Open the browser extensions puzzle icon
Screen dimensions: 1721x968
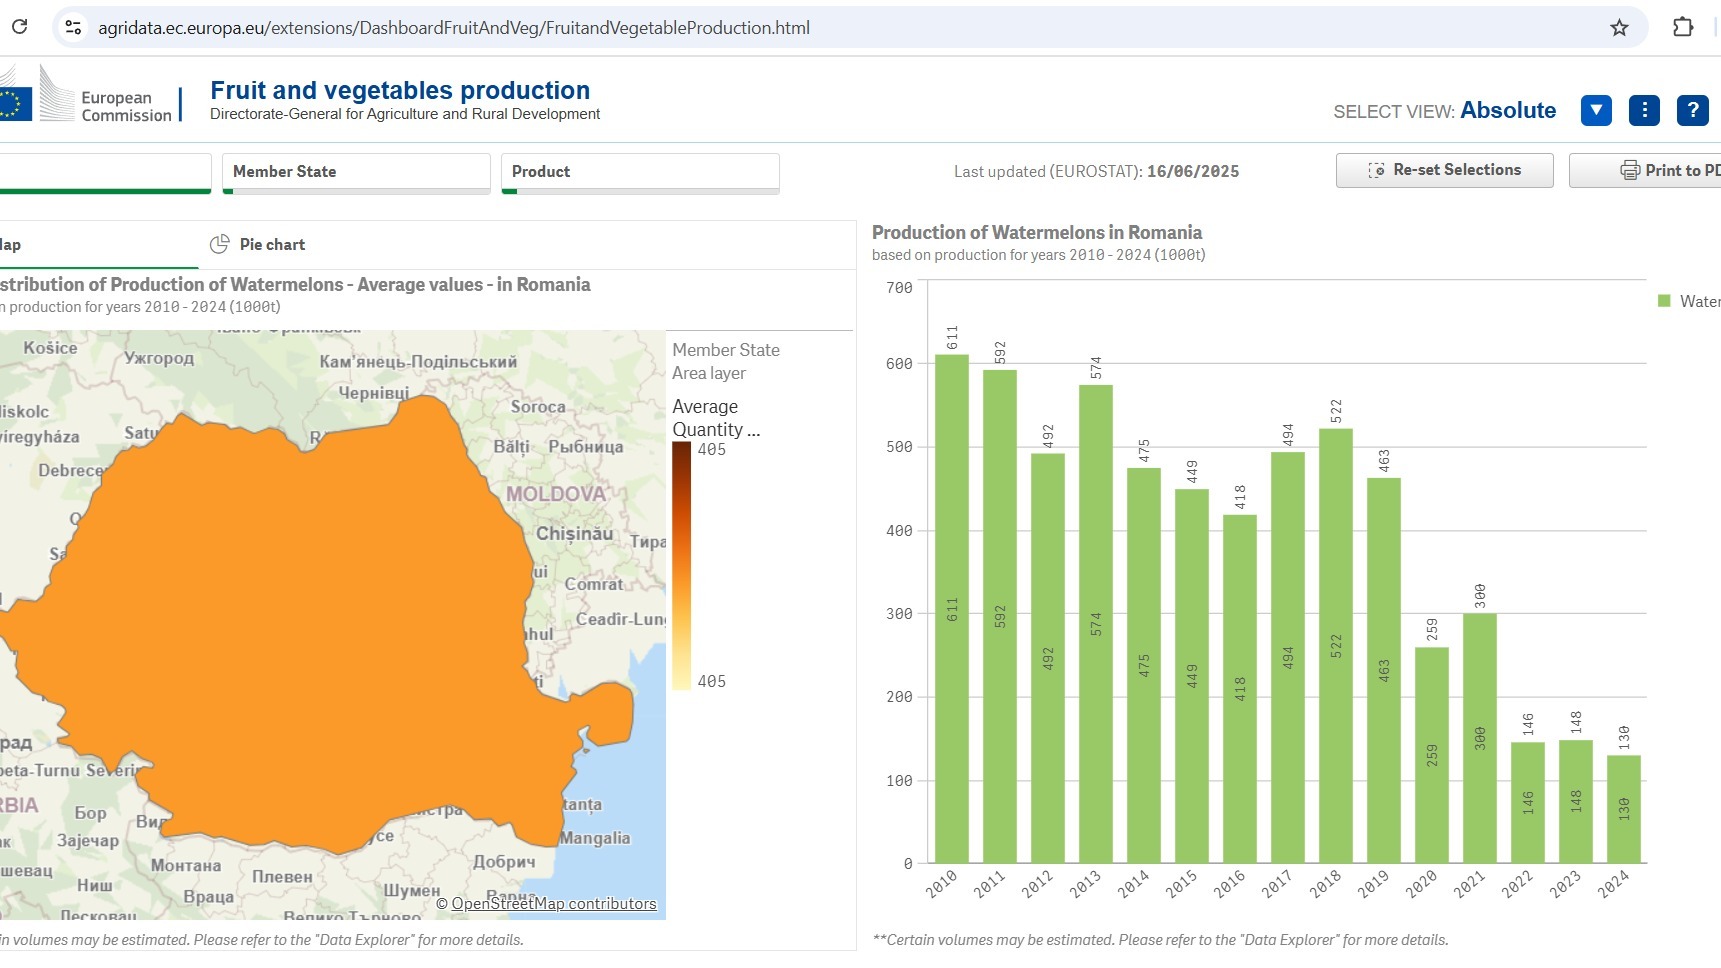pos(1685,28)
